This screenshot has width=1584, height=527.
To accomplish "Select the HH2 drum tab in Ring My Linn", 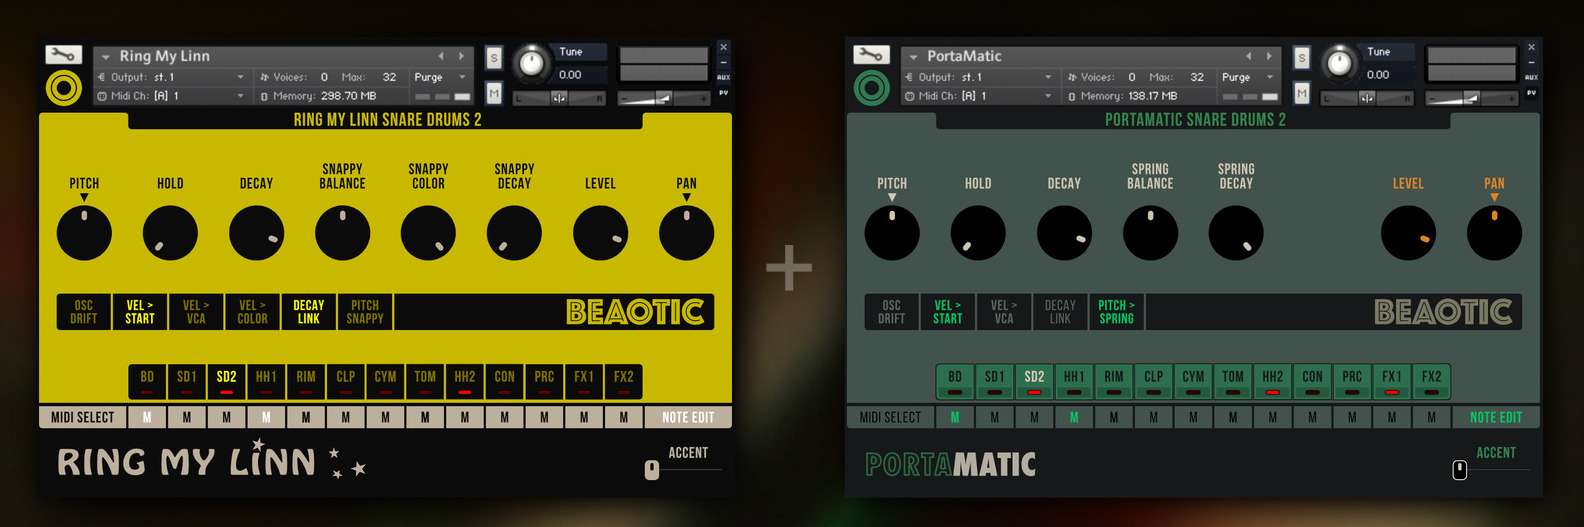I will pos(465,381).
